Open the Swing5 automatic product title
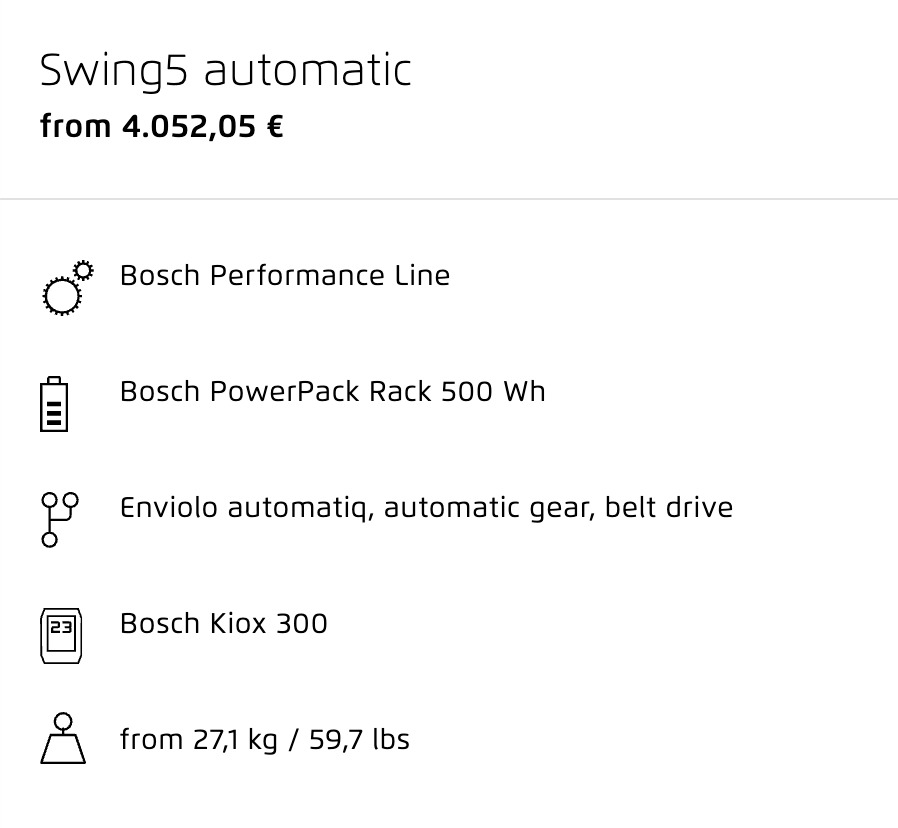This screenshot has height=828, width=898. point(226,70)
